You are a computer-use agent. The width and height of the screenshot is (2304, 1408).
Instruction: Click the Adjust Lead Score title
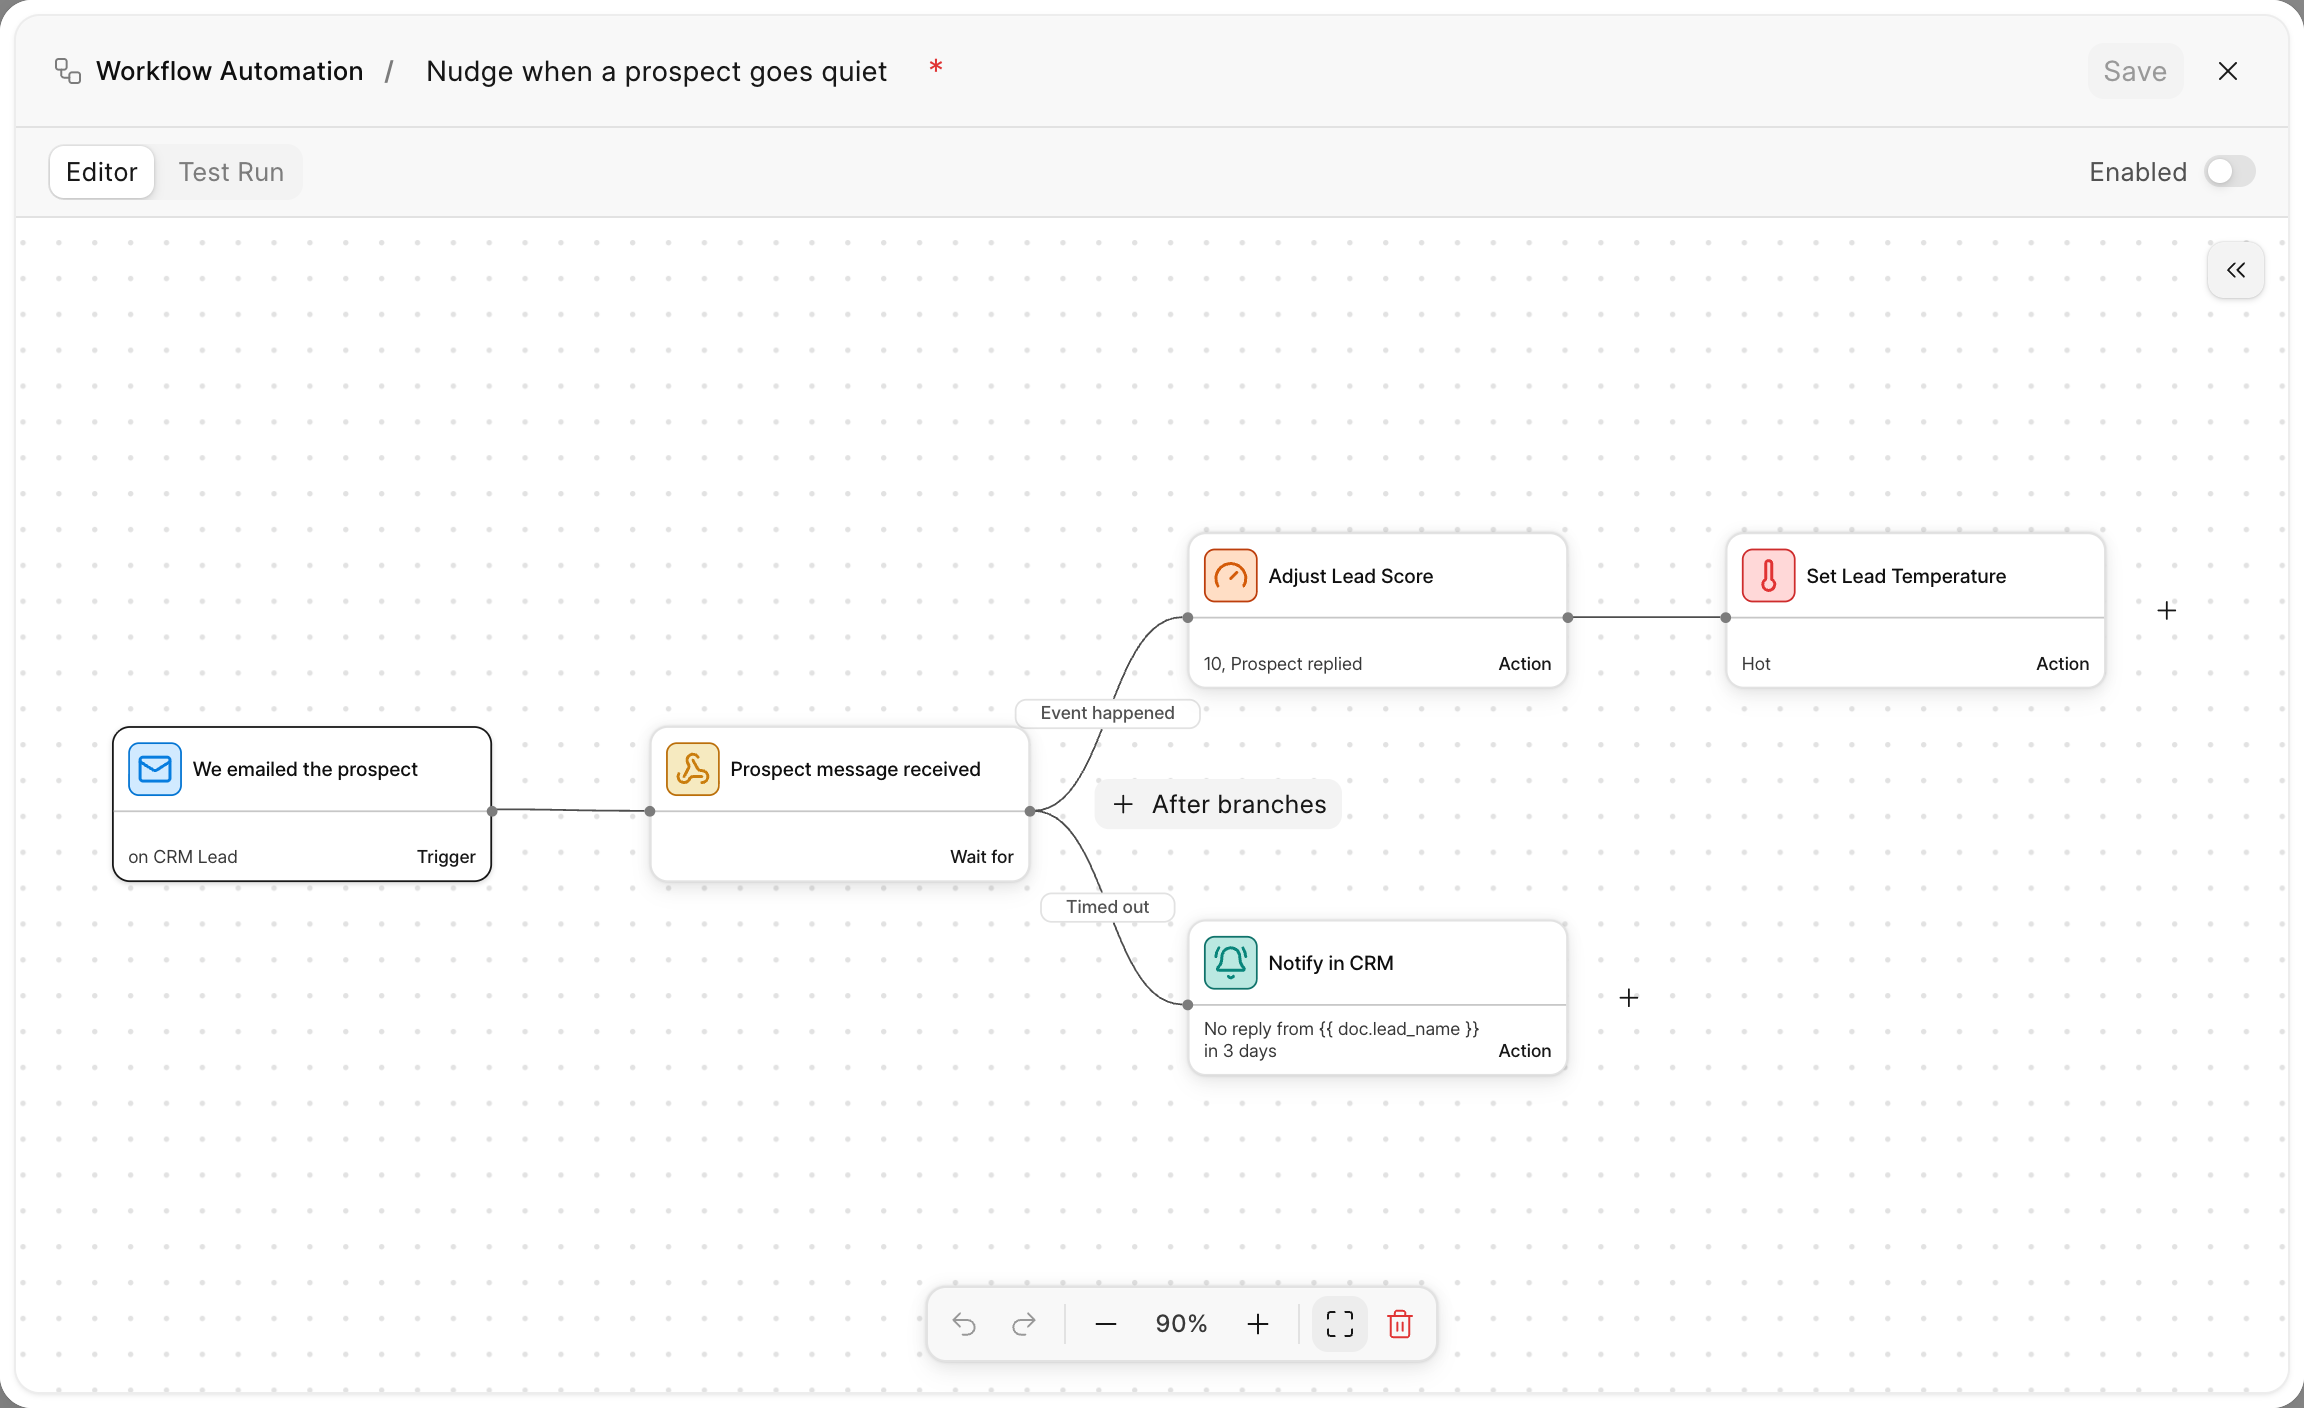click(1350, 576)
